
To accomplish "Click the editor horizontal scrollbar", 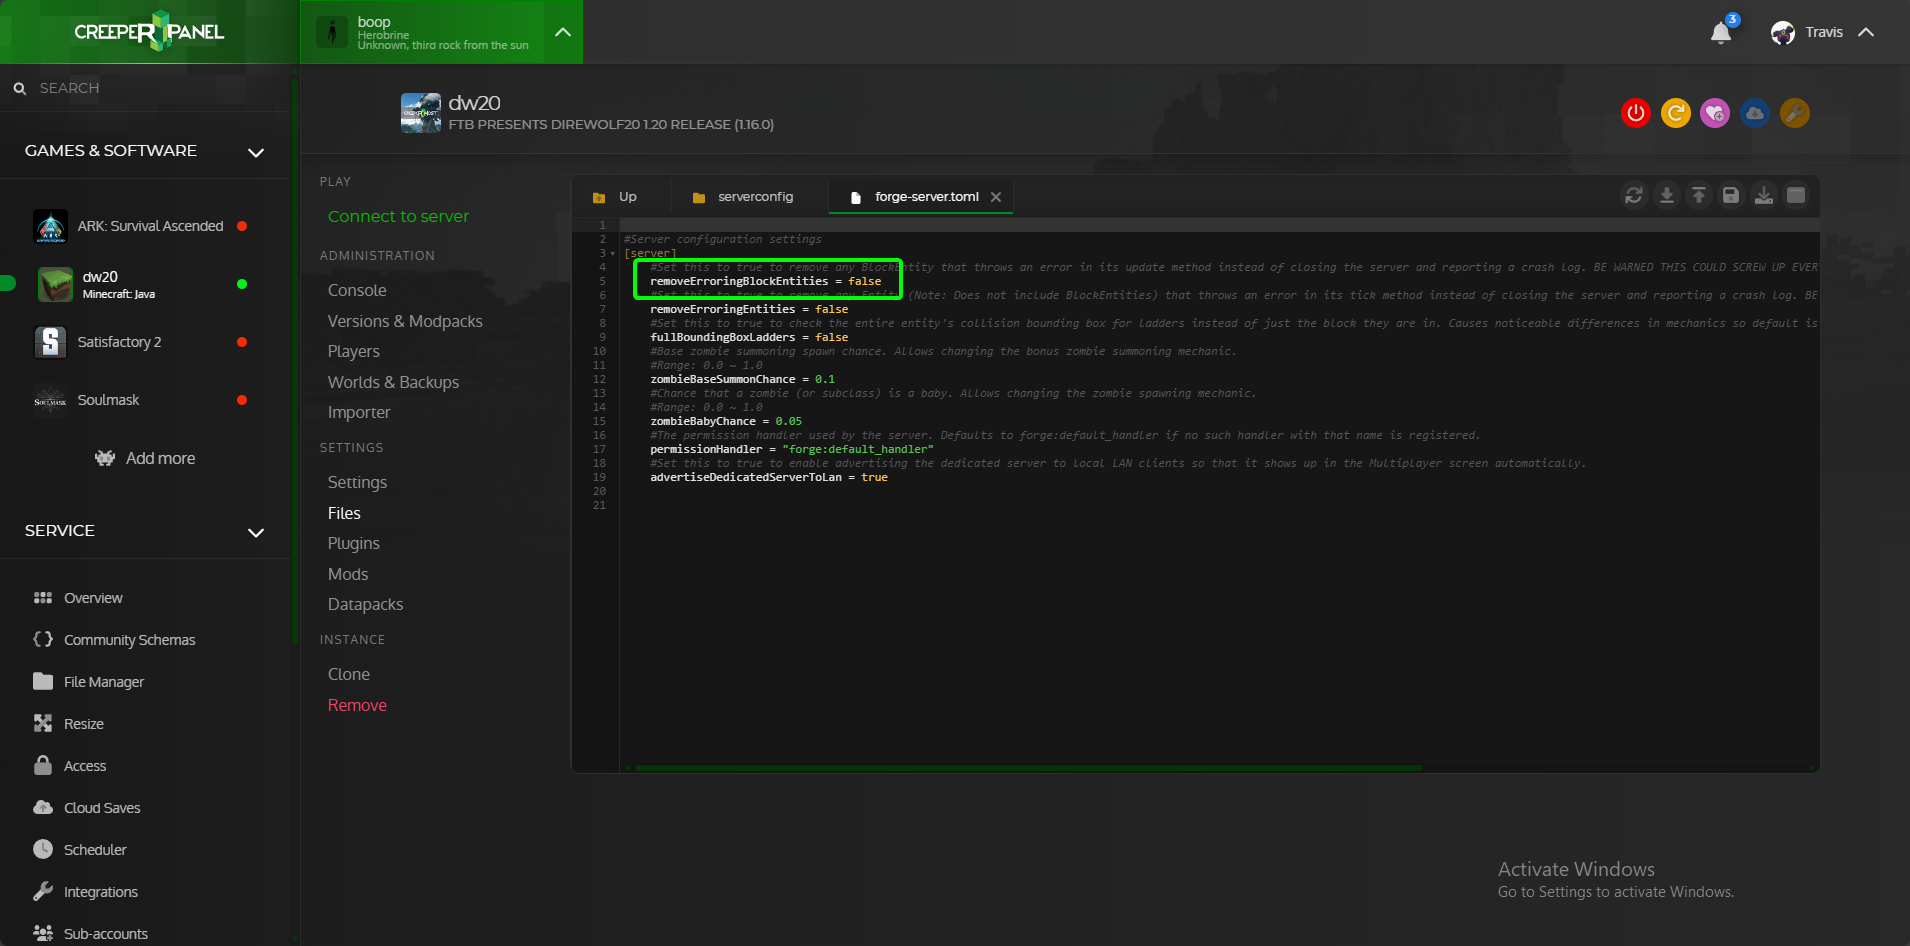I will [1028, 768].
